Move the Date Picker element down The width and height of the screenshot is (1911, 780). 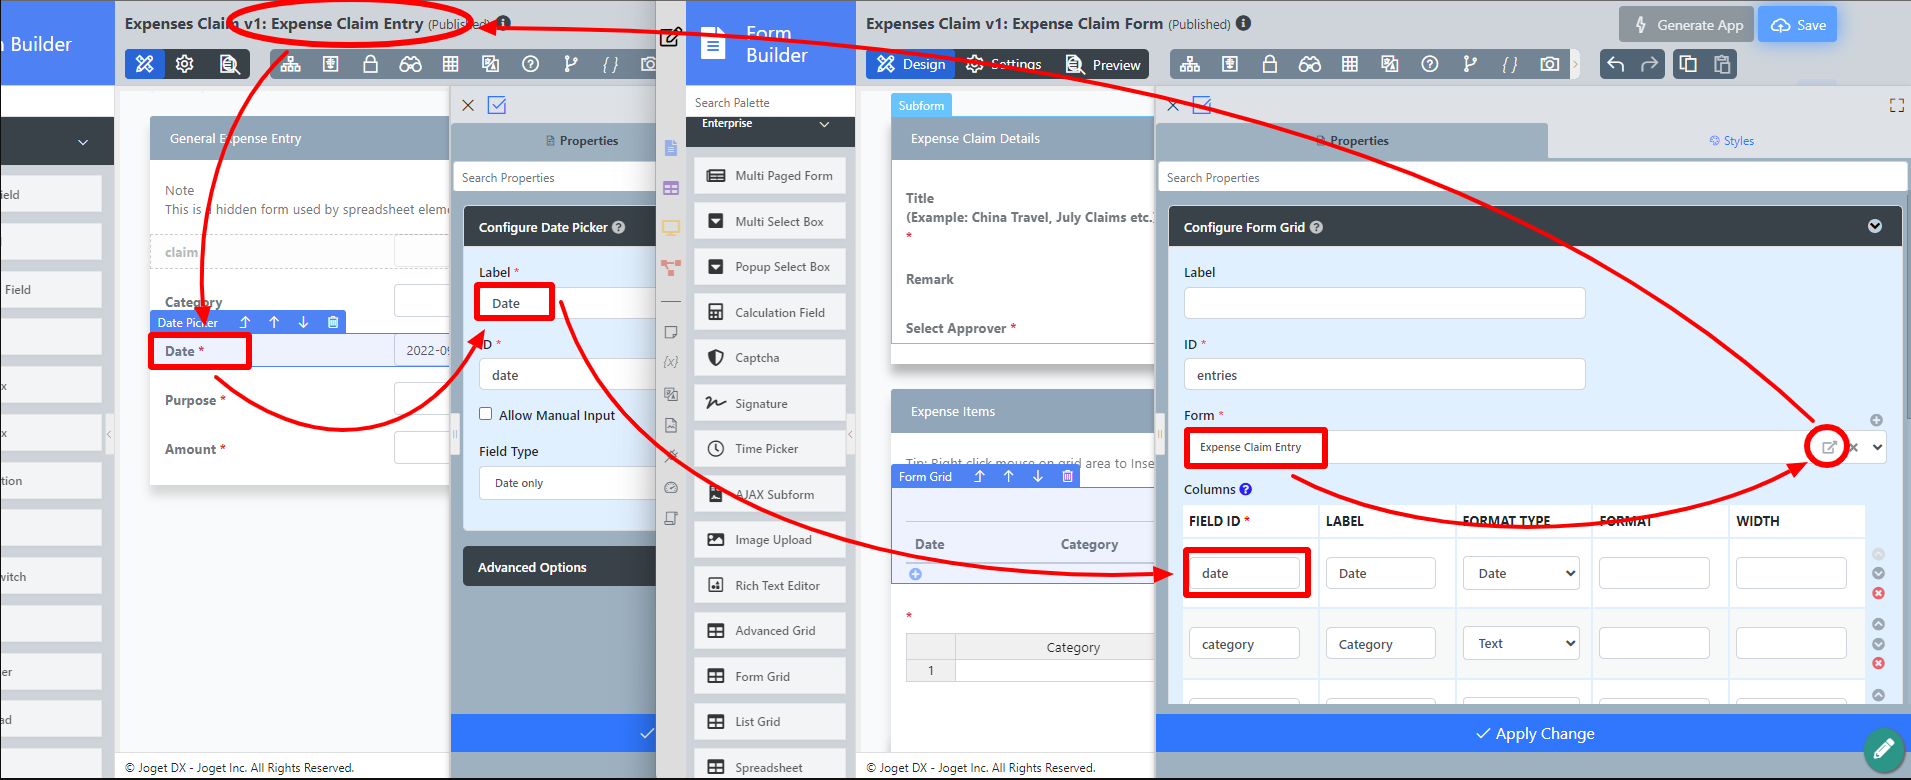[303, 322]
